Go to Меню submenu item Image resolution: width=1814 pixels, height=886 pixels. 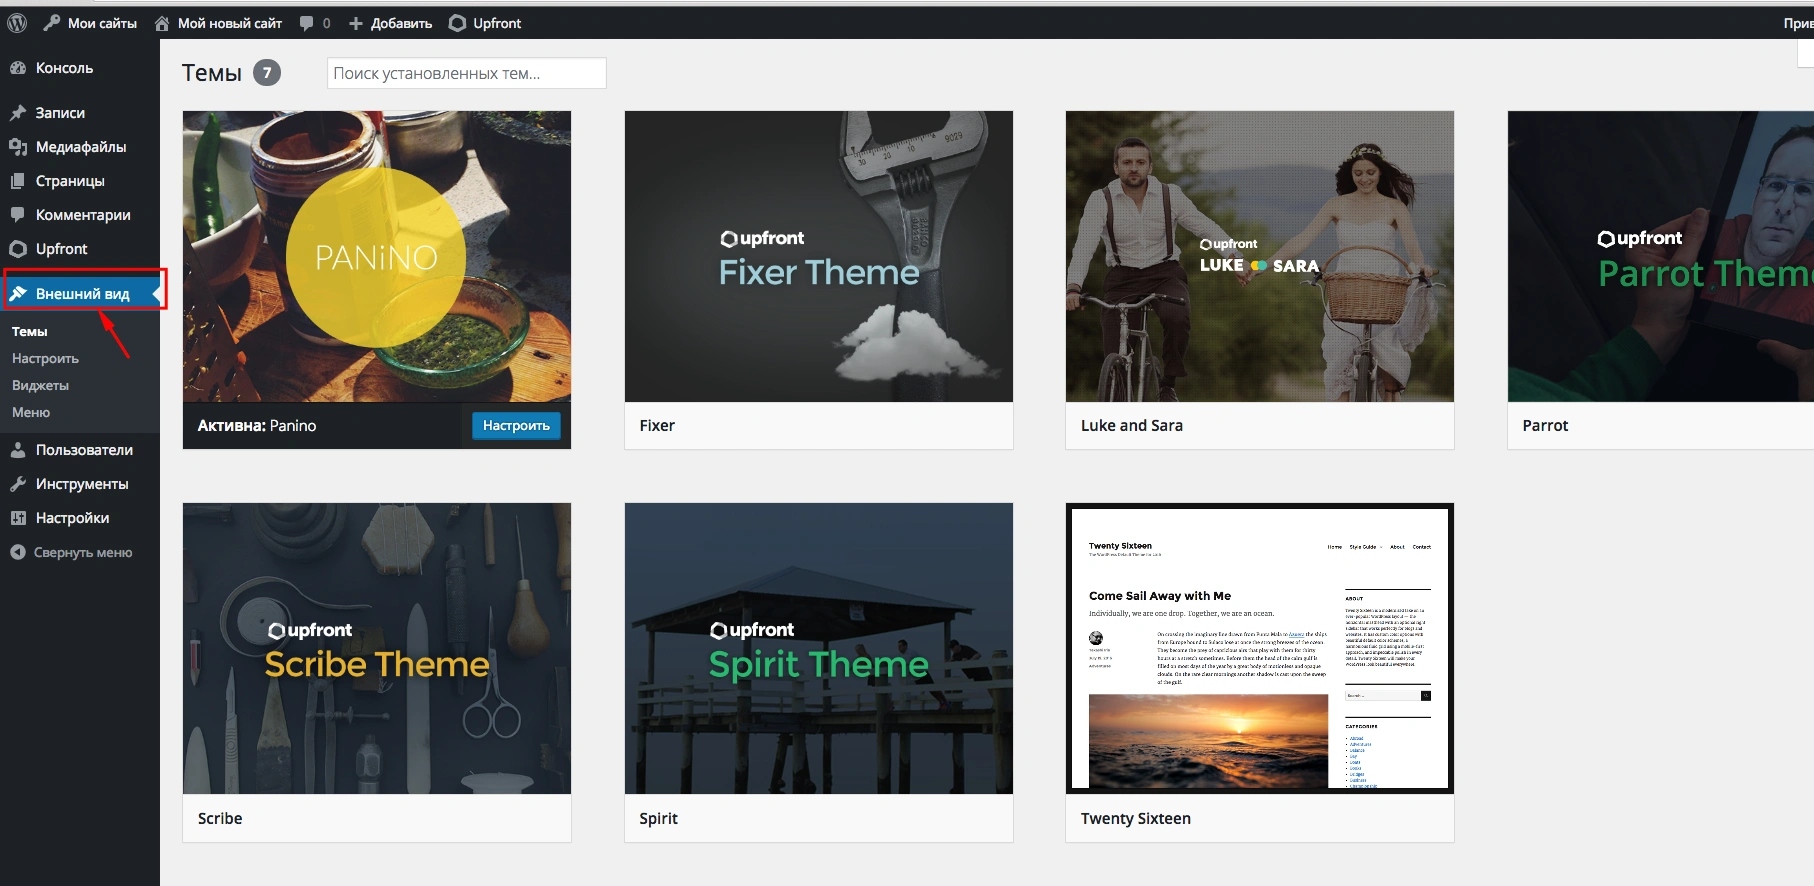(x=31, y=412)
